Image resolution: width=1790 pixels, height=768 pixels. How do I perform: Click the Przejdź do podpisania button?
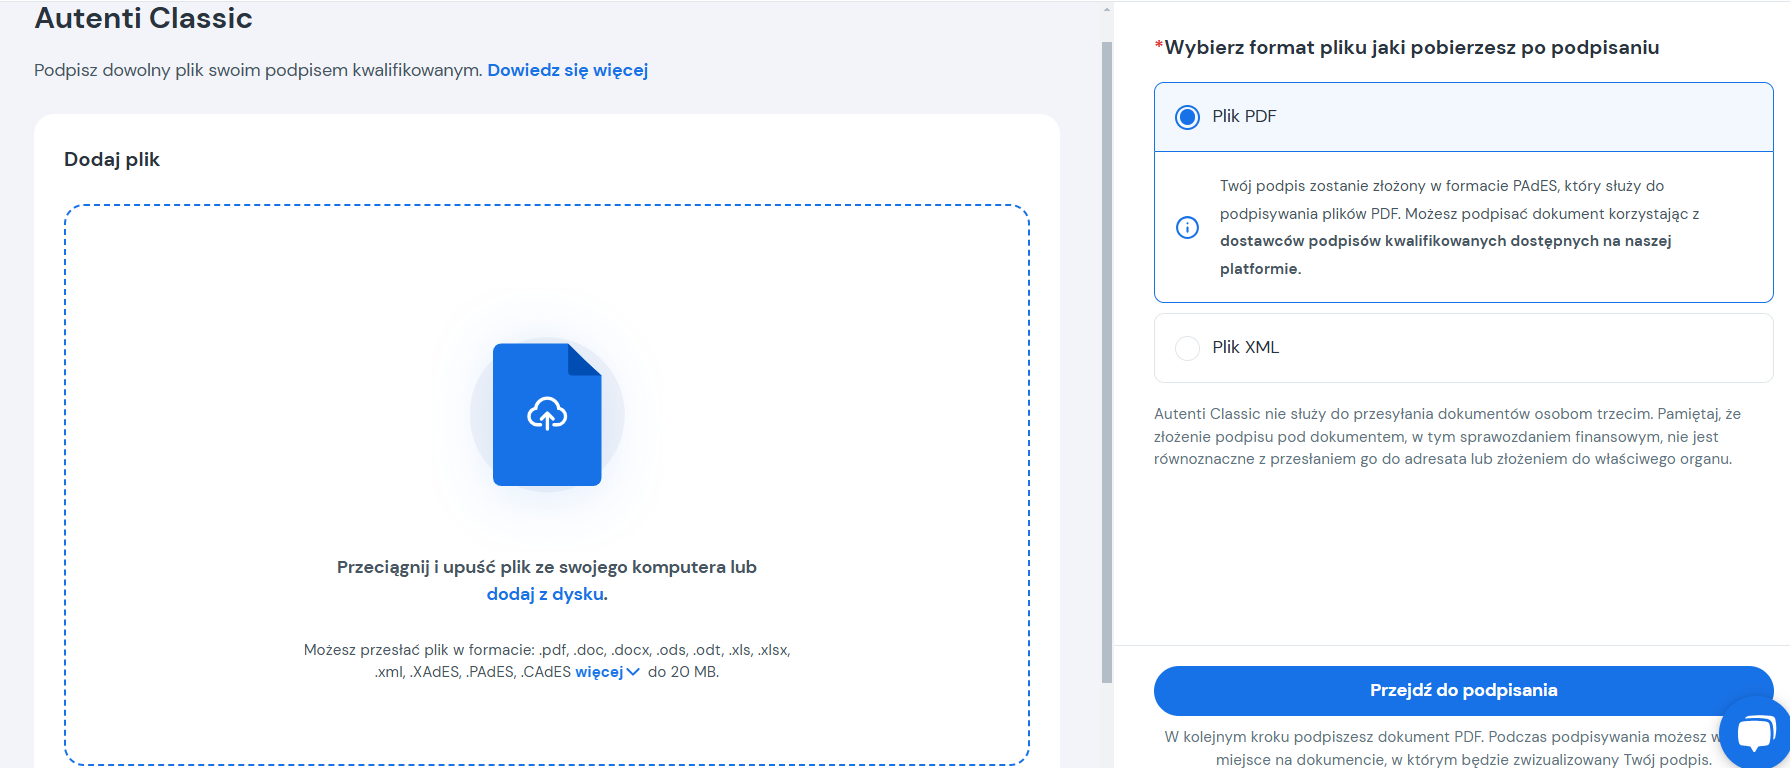click(x=1463, y=690)
